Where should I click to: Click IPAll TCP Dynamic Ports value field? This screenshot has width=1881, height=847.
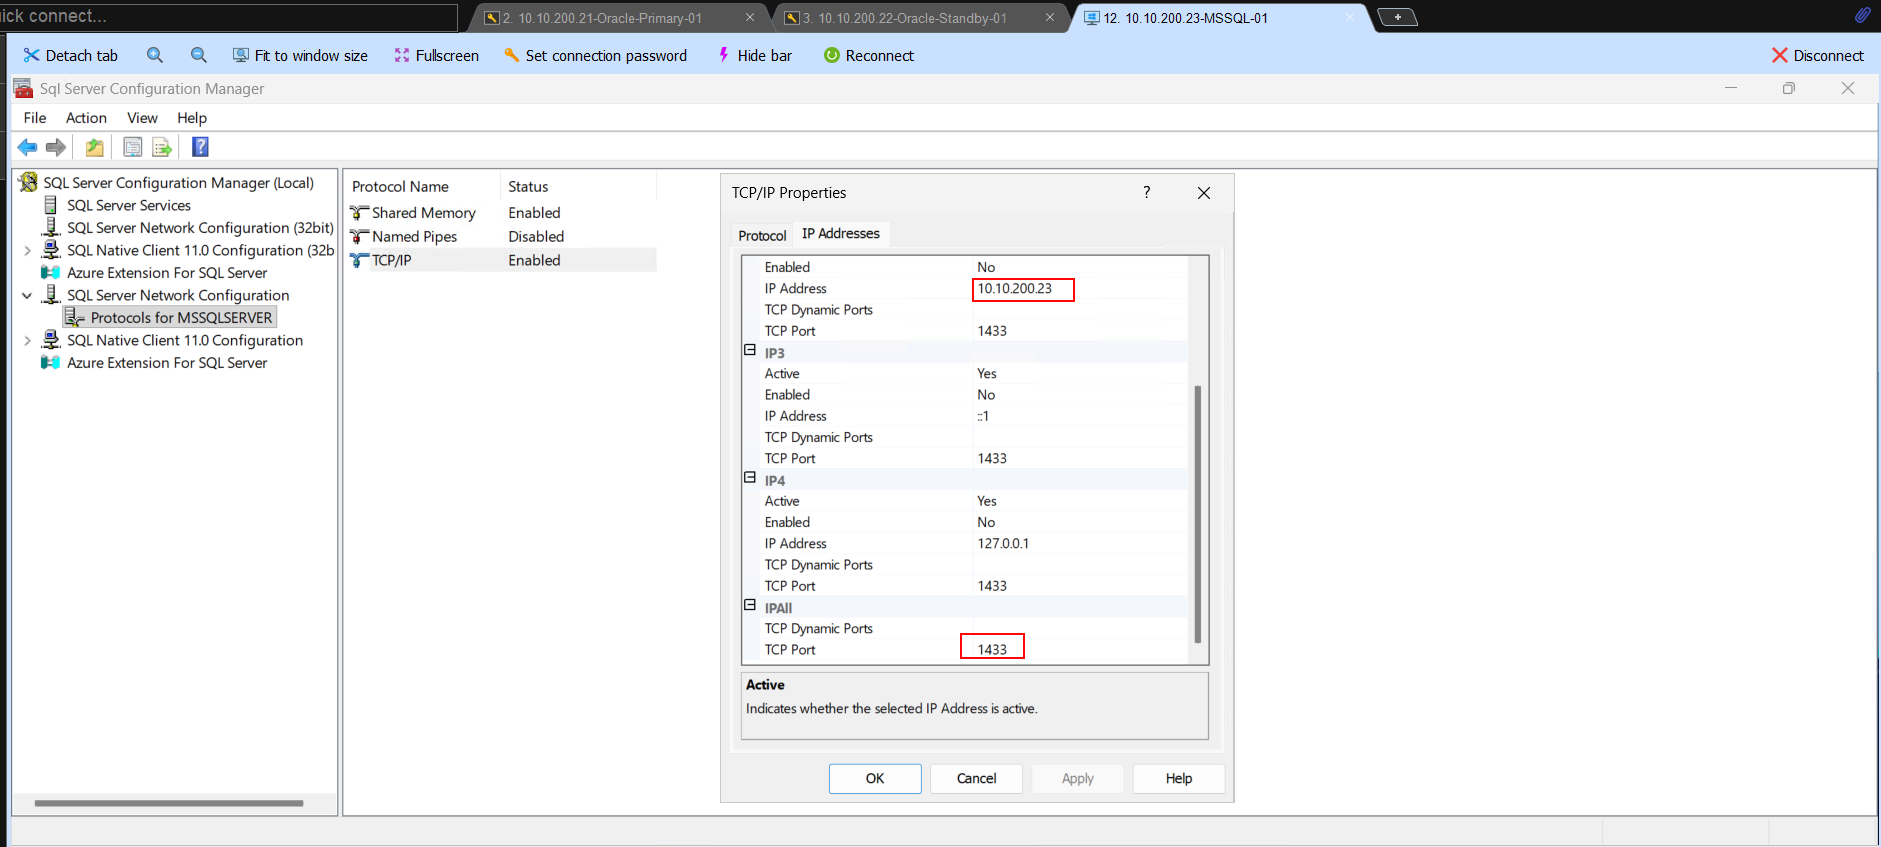1080,628
